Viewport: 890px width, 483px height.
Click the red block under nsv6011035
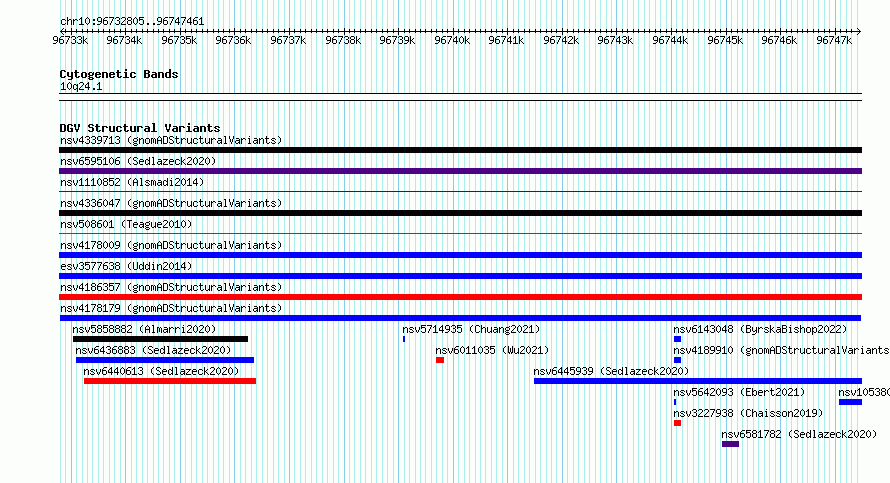[440, 360]
